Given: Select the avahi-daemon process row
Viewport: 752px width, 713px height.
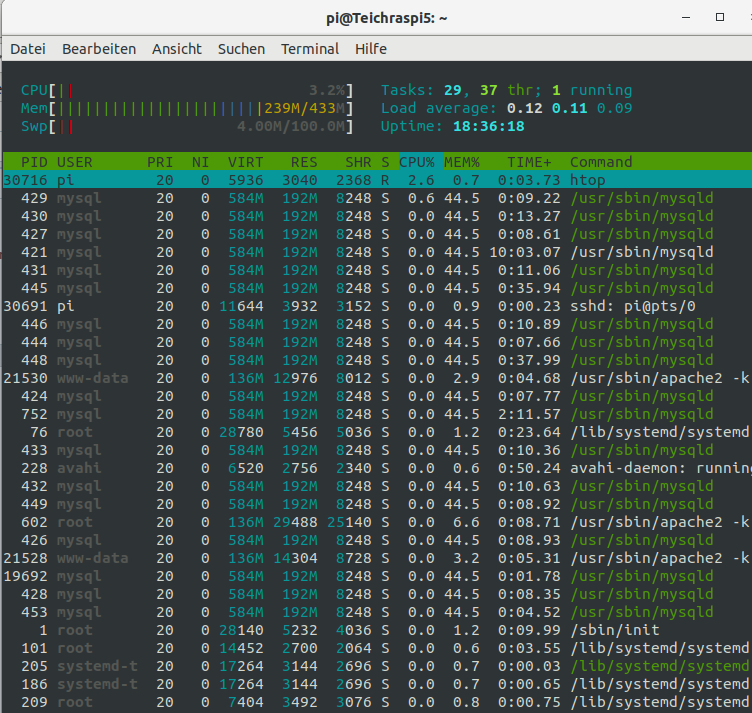Looking at the screenshot, I should pos(377,468).
